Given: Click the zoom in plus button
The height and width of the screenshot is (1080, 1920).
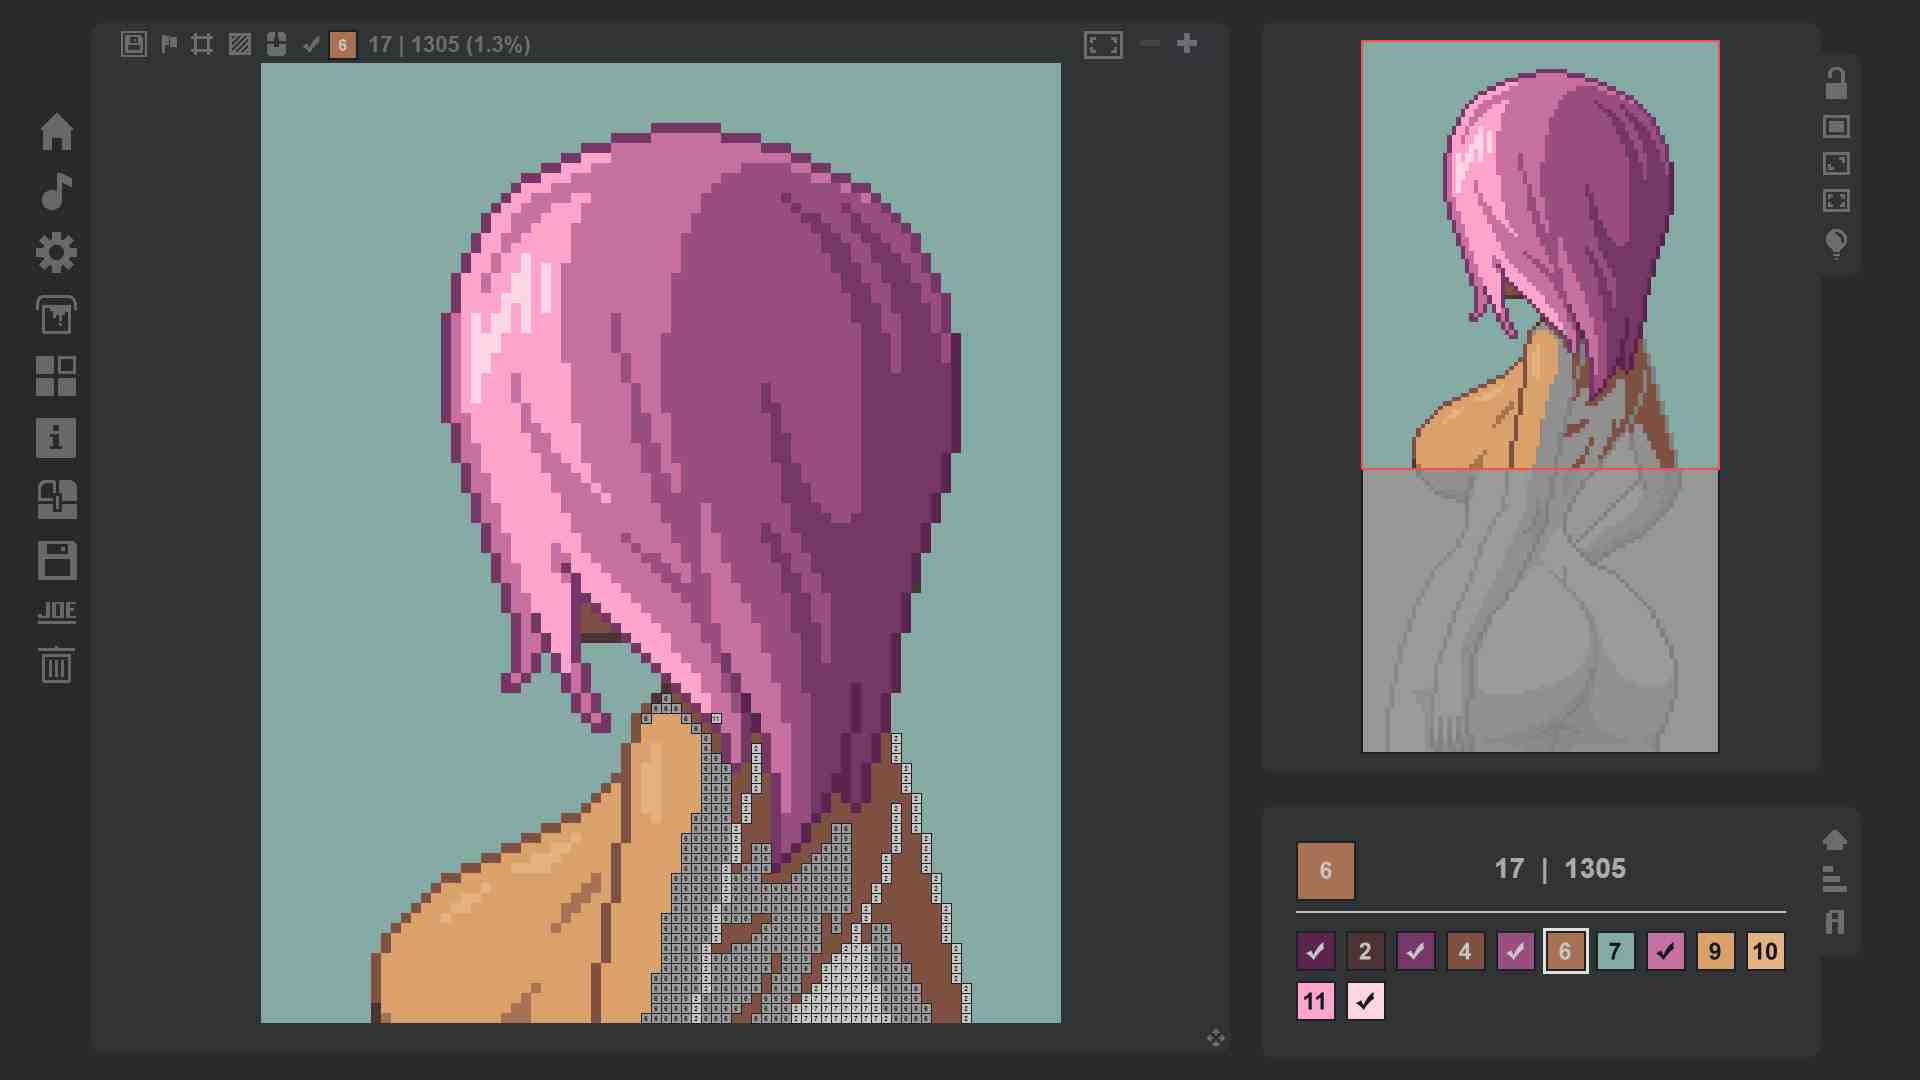Looking at the screenshot, I should (1187, 44).
